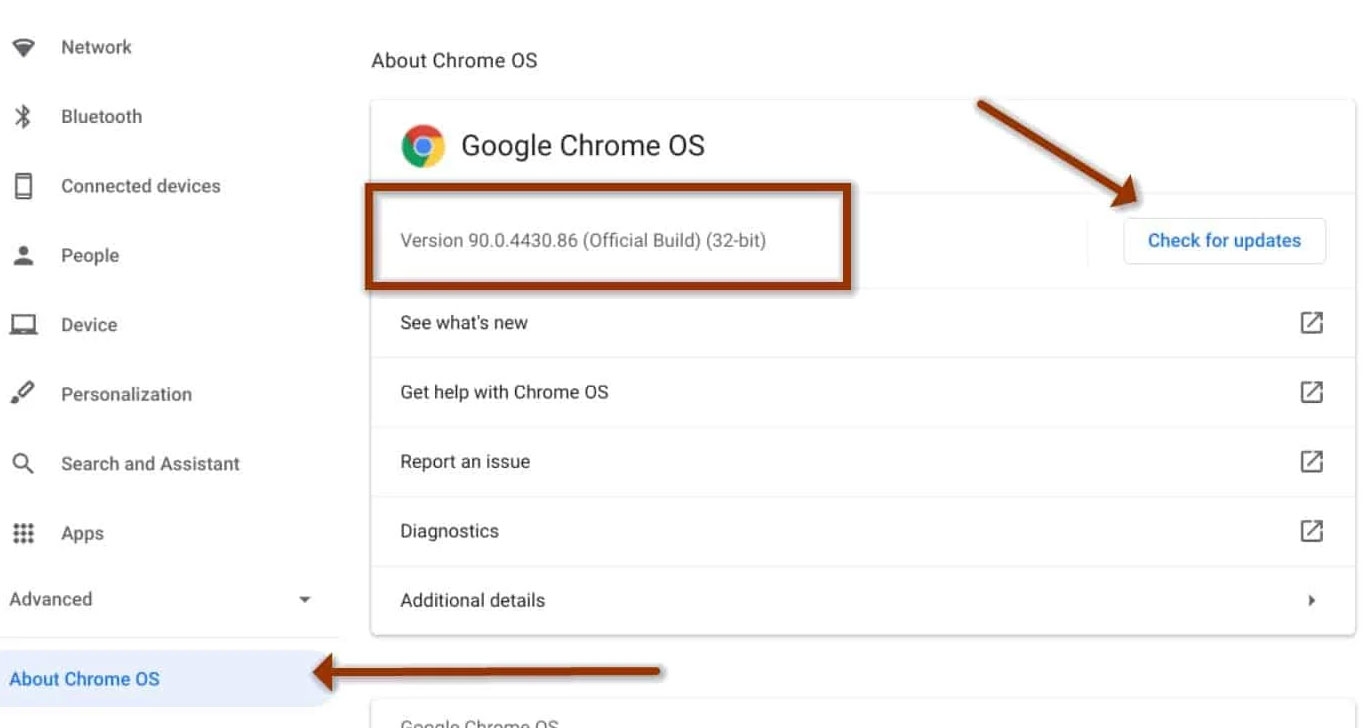Click the Search and Assistant magnifier icon

[23, 464]
